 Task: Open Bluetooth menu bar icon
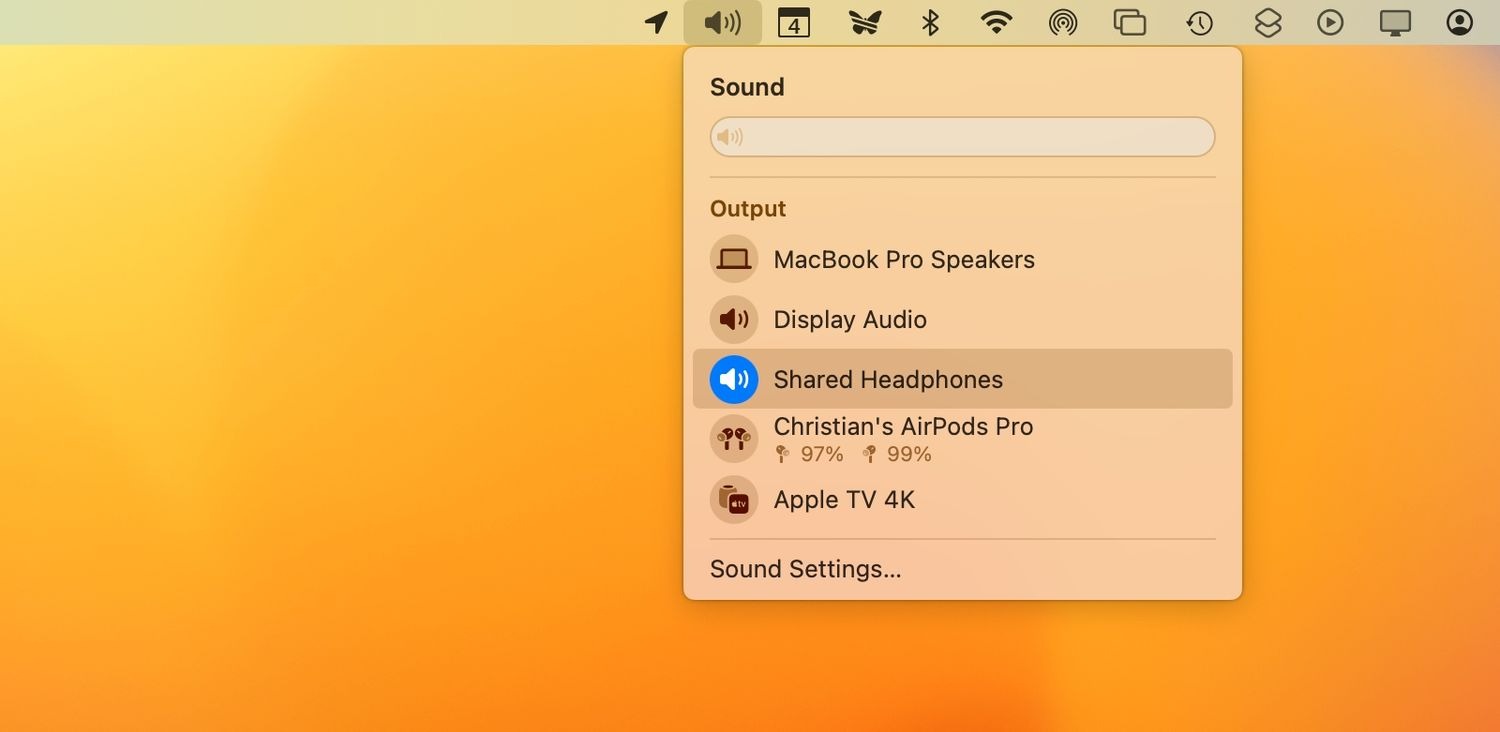tap(930, 22)
